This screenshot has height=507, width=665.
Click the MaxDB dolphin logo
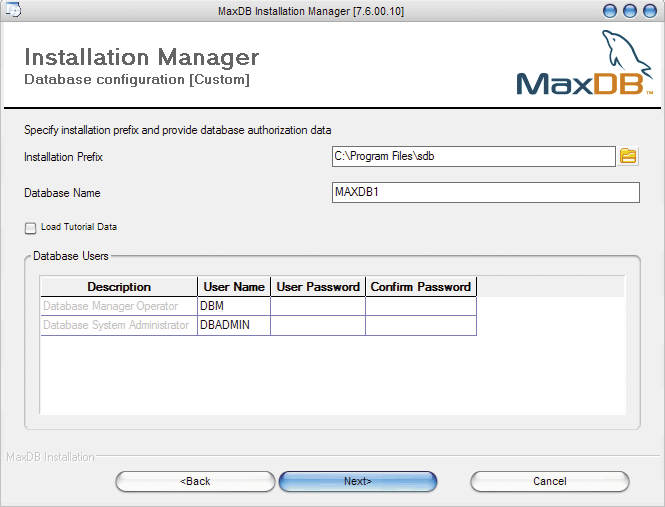point(585,63)
